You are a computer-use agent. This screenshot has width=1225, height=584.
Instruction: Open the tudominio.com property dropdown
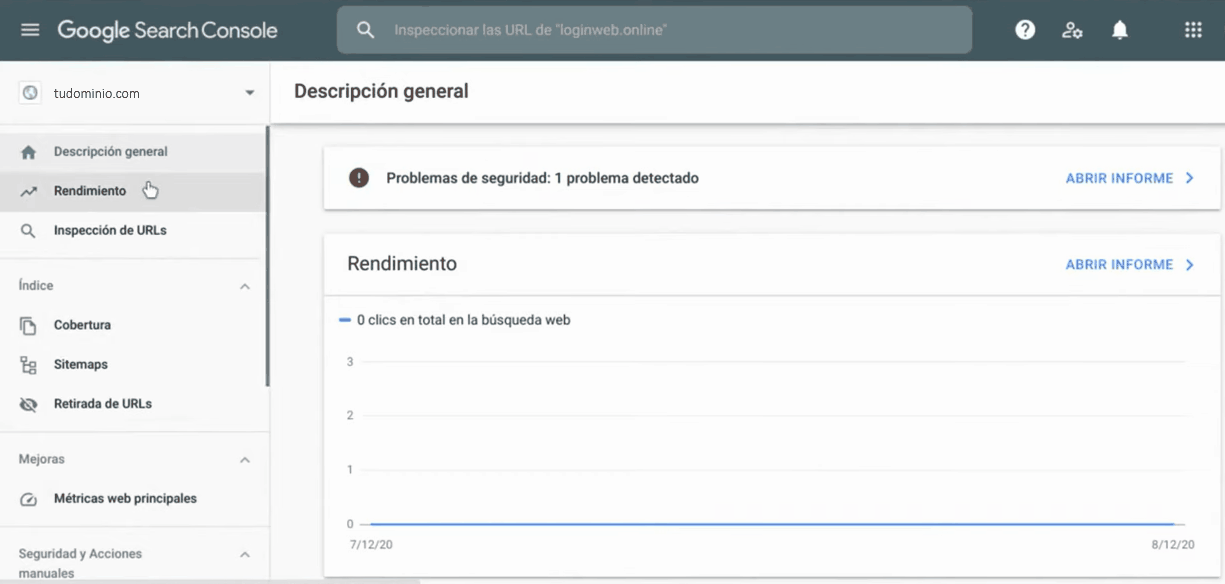(x=249, y=93)
